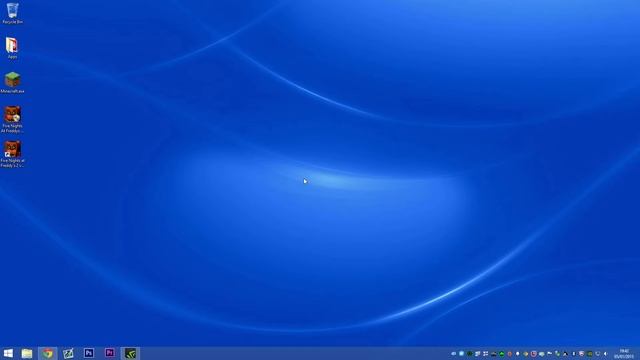Launch Adobe Photoshop from the taskbar

click(x=89, y=353)
